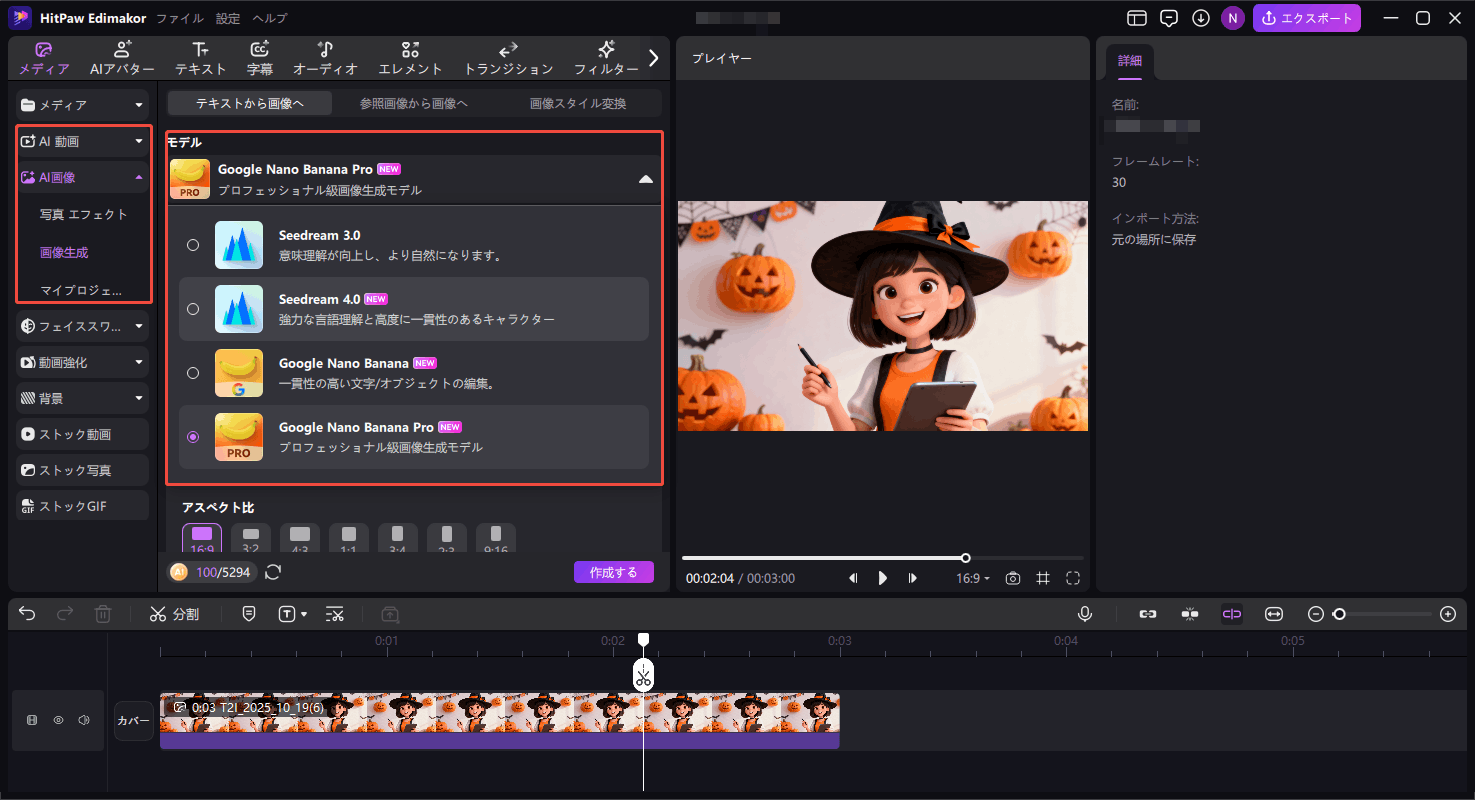Click the microphone voice-over record icon

(x=1085, y=614)
